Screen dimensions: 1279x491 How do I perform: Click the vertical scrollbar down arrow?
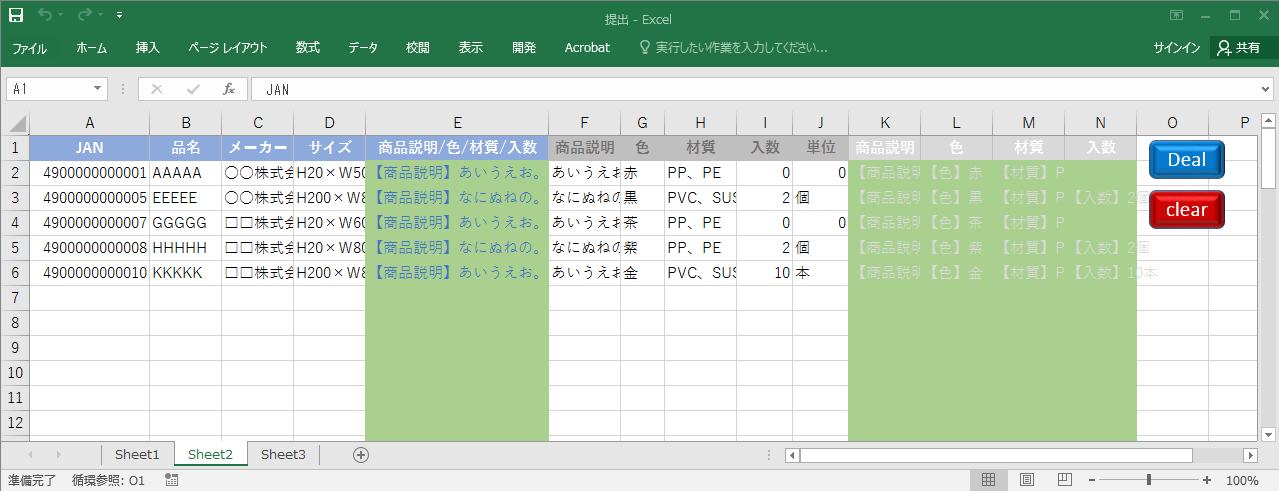[1269, 434]
